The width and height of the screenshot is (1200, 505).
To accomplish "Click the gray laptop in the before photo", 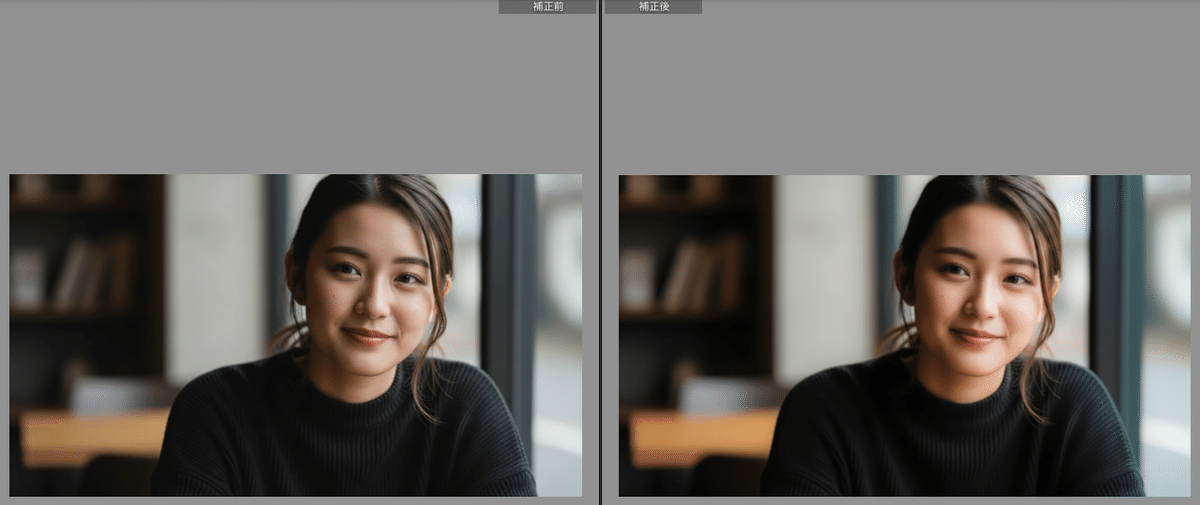I will coord(118,396).
